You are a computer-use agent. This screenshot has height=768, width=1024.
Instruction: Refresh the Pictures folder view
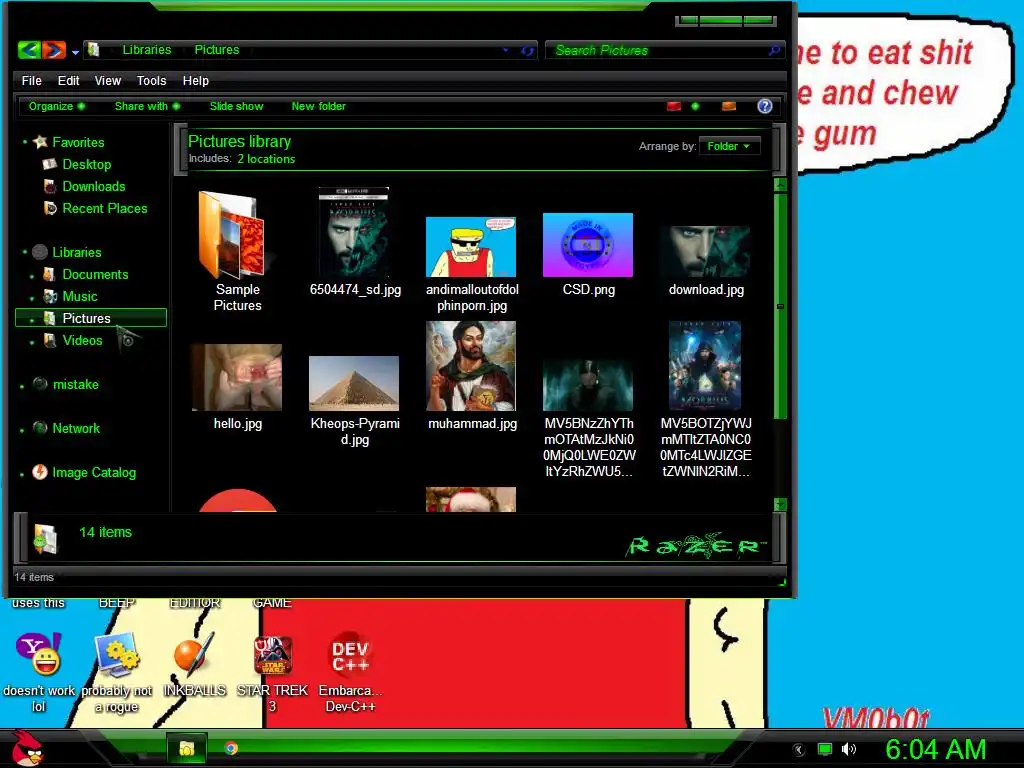coord(527,50)
